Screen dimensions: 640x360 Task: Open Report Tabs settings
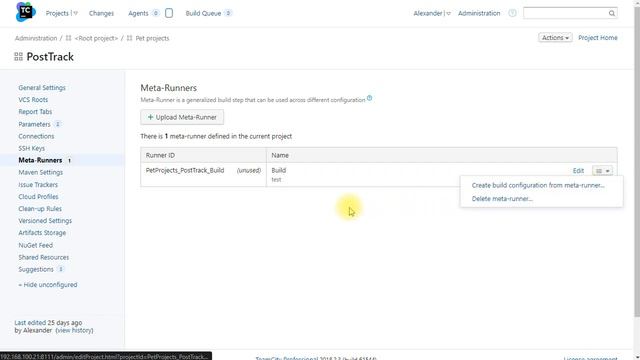point(35,112)
